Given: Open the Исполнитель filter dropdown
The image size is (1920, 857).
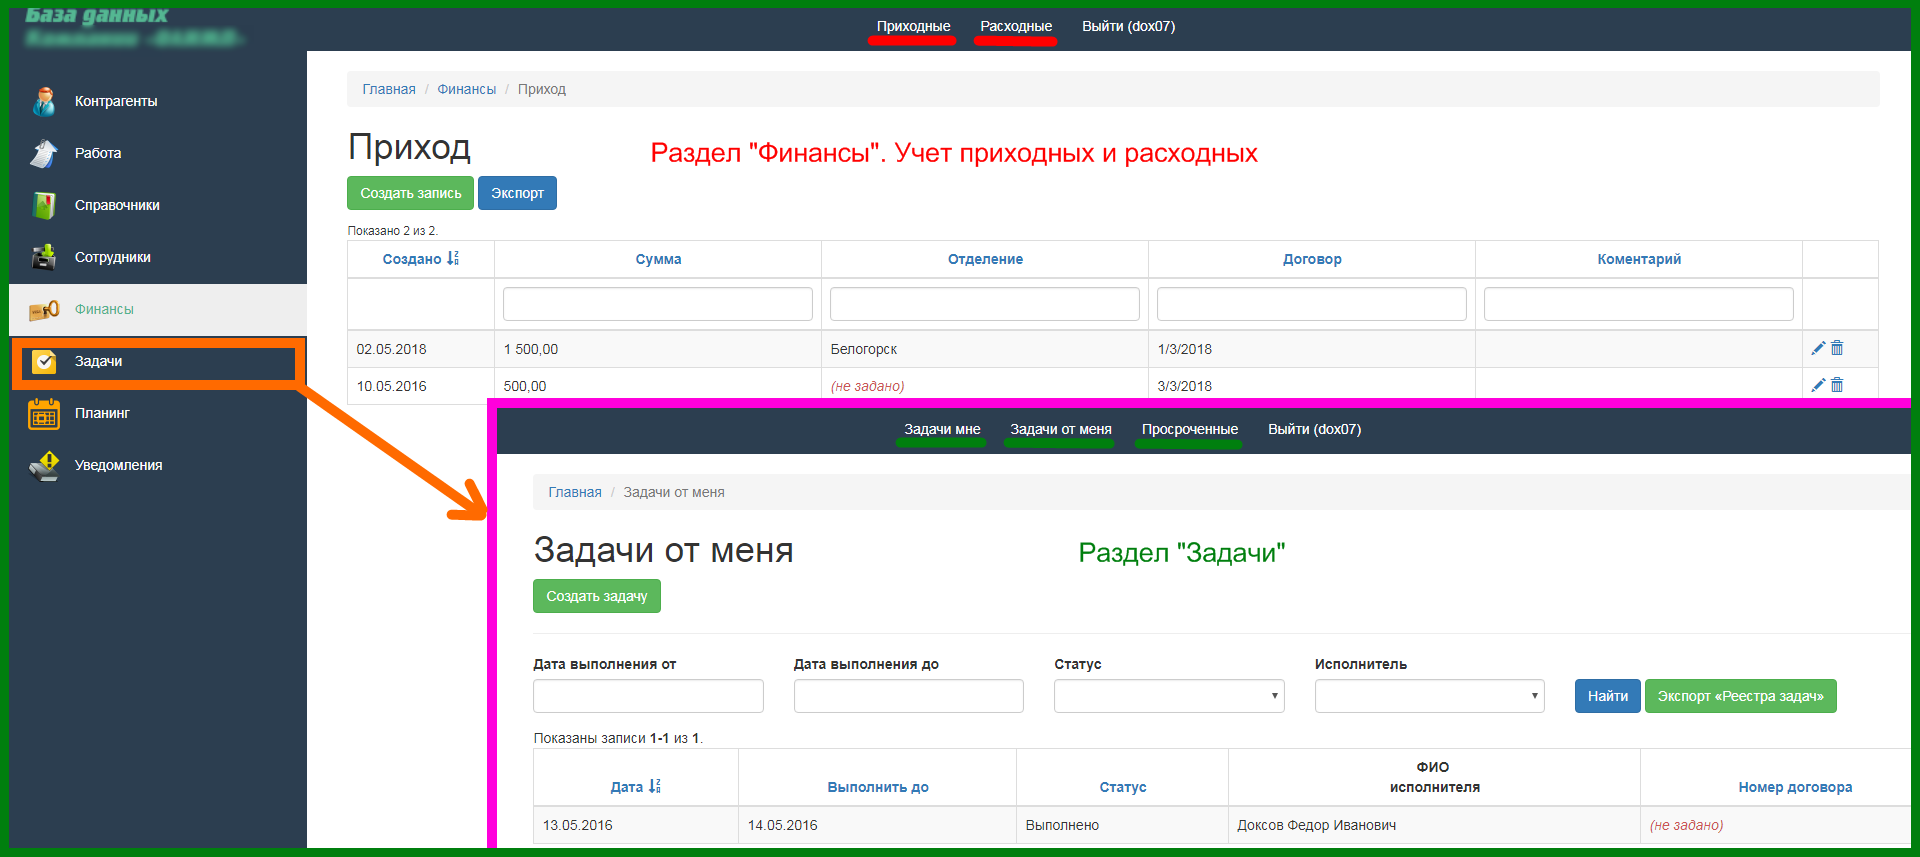Looking at the screenshot, I should coord(1430,696).
